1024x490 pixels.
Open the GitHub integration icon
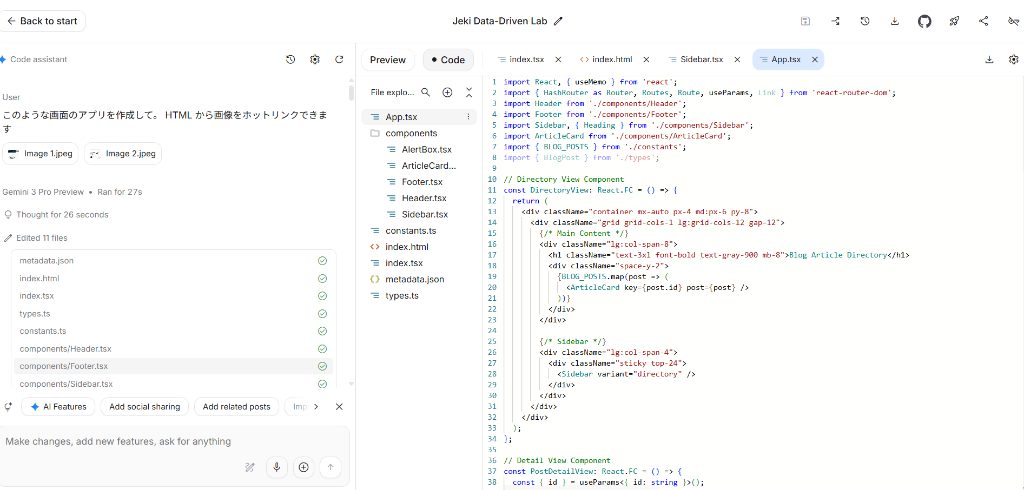coord(924,21)
